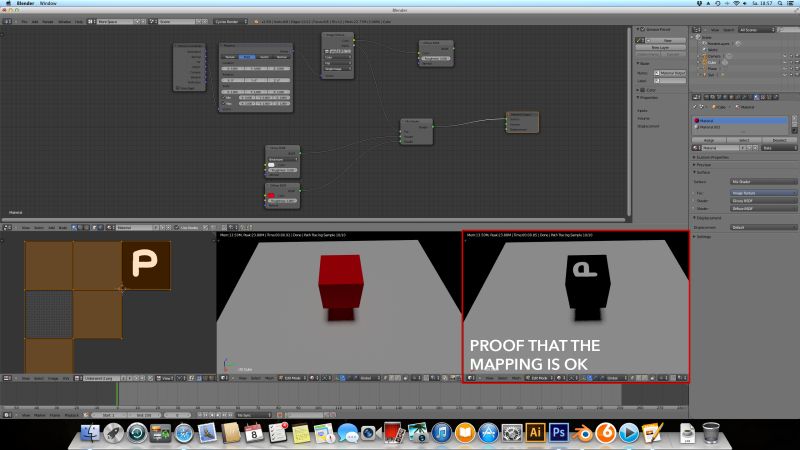Open the Texture properties tab icon

[x=763, y=97]
